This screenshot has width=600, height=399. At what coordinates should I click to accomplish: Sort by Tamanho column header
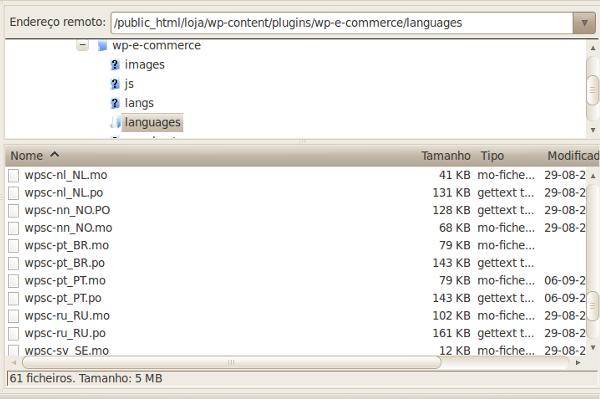[446, 156]
